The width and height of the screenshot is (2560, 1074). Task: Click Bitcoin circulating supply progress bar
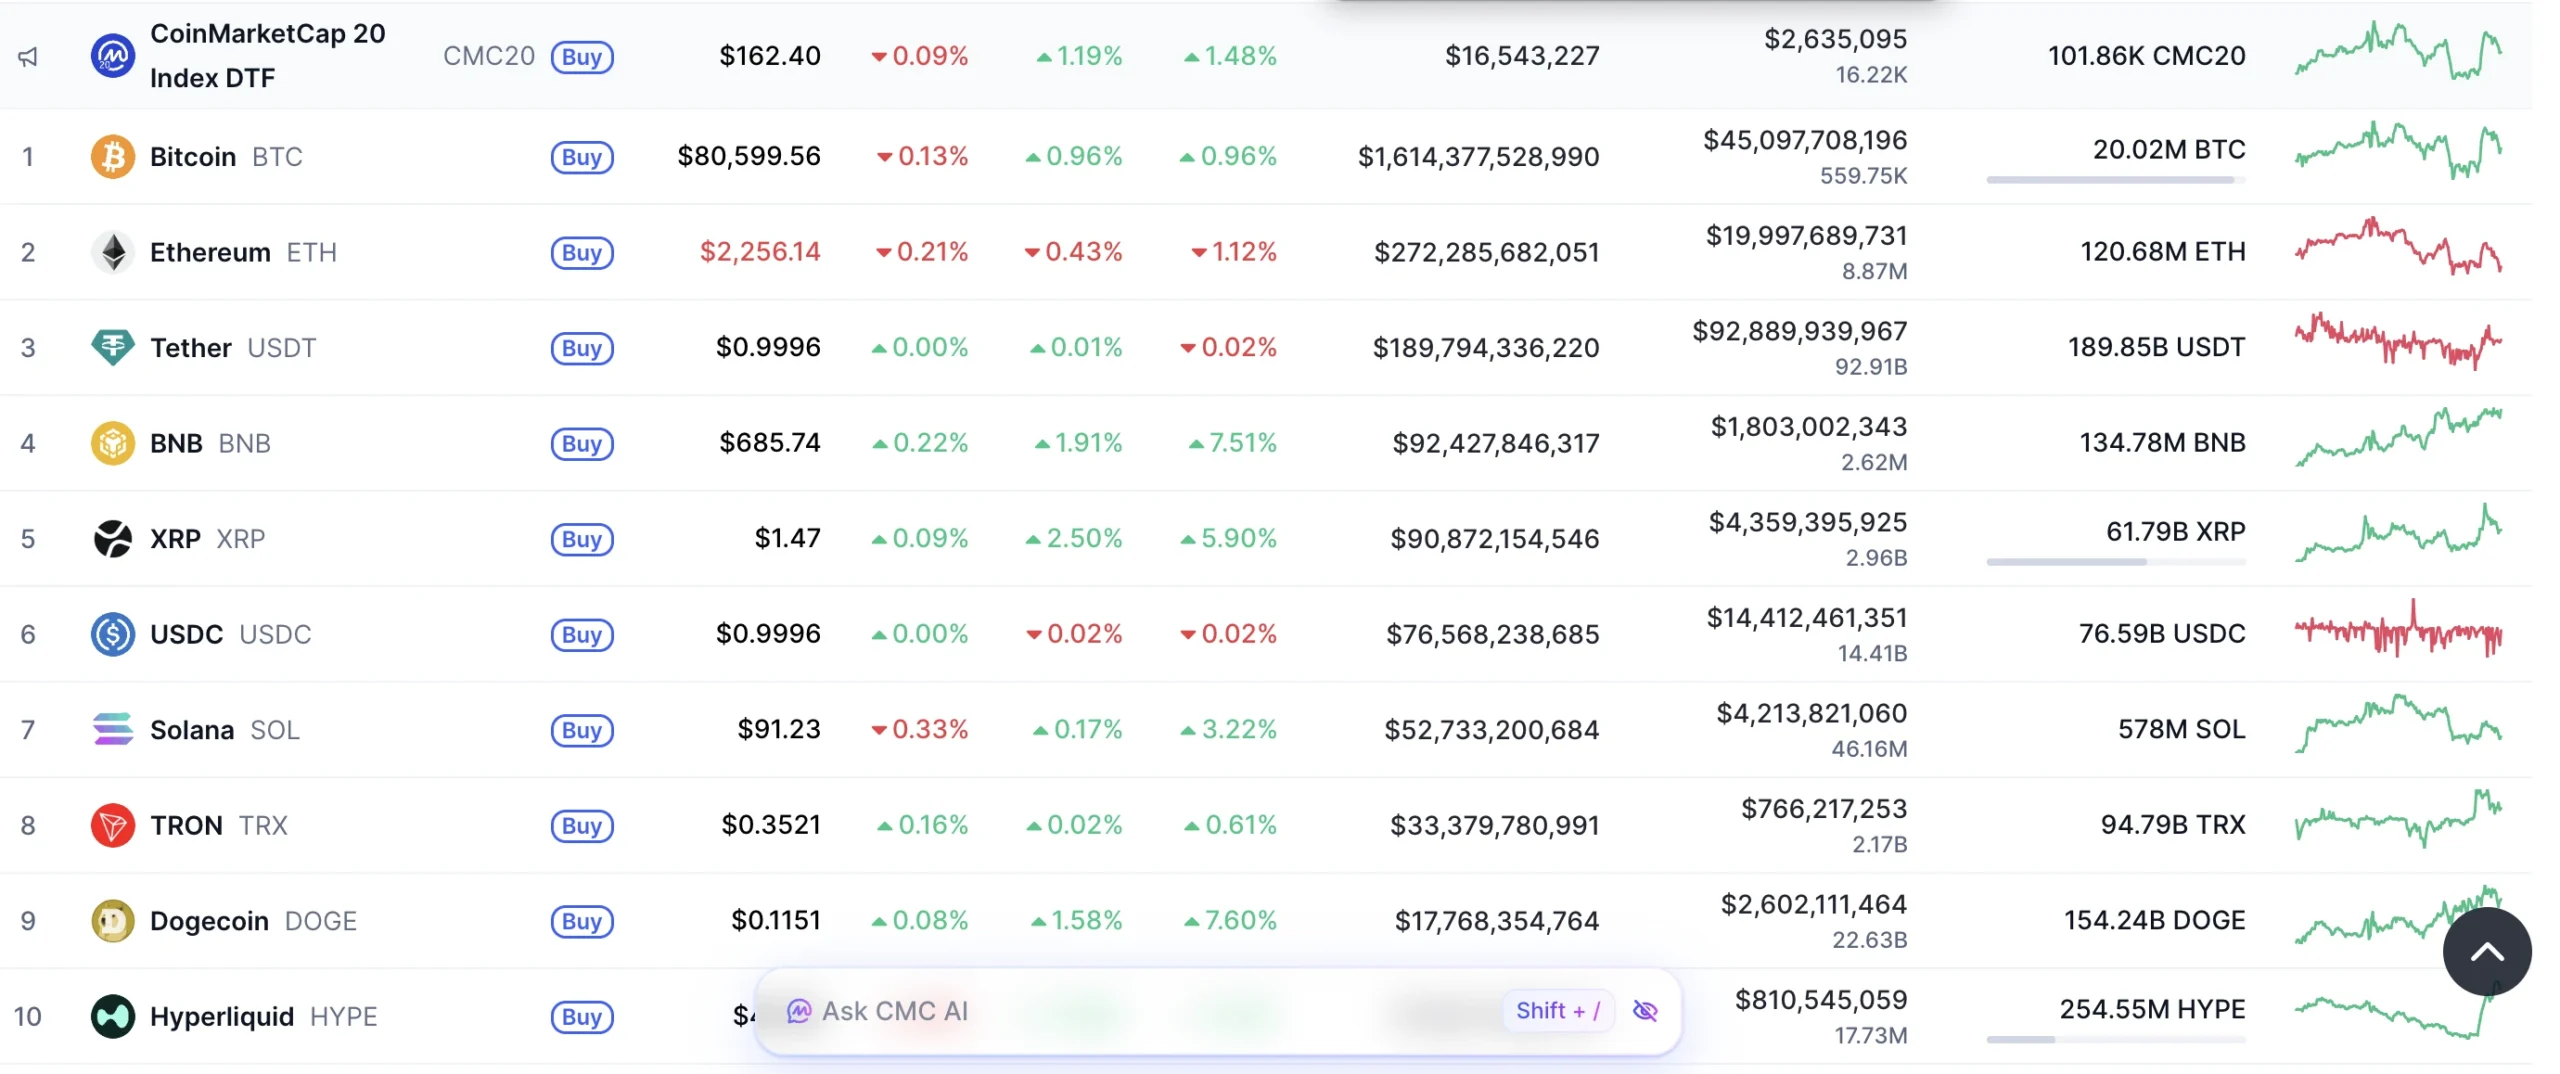(2116, 180)
